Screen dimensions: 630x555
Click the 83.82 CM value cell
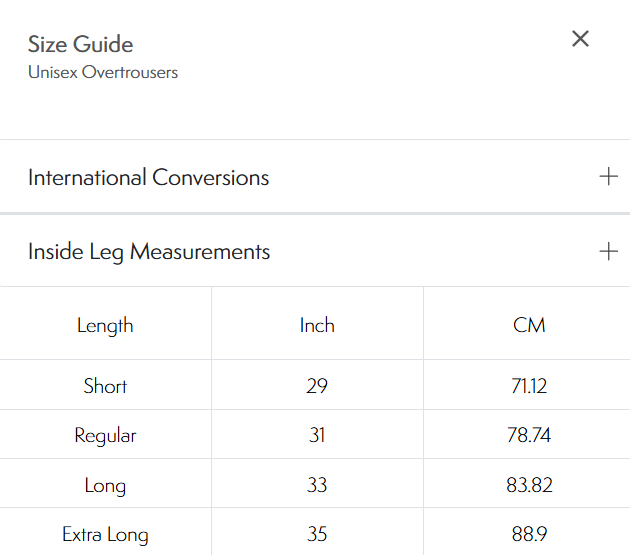pos(528,485)
